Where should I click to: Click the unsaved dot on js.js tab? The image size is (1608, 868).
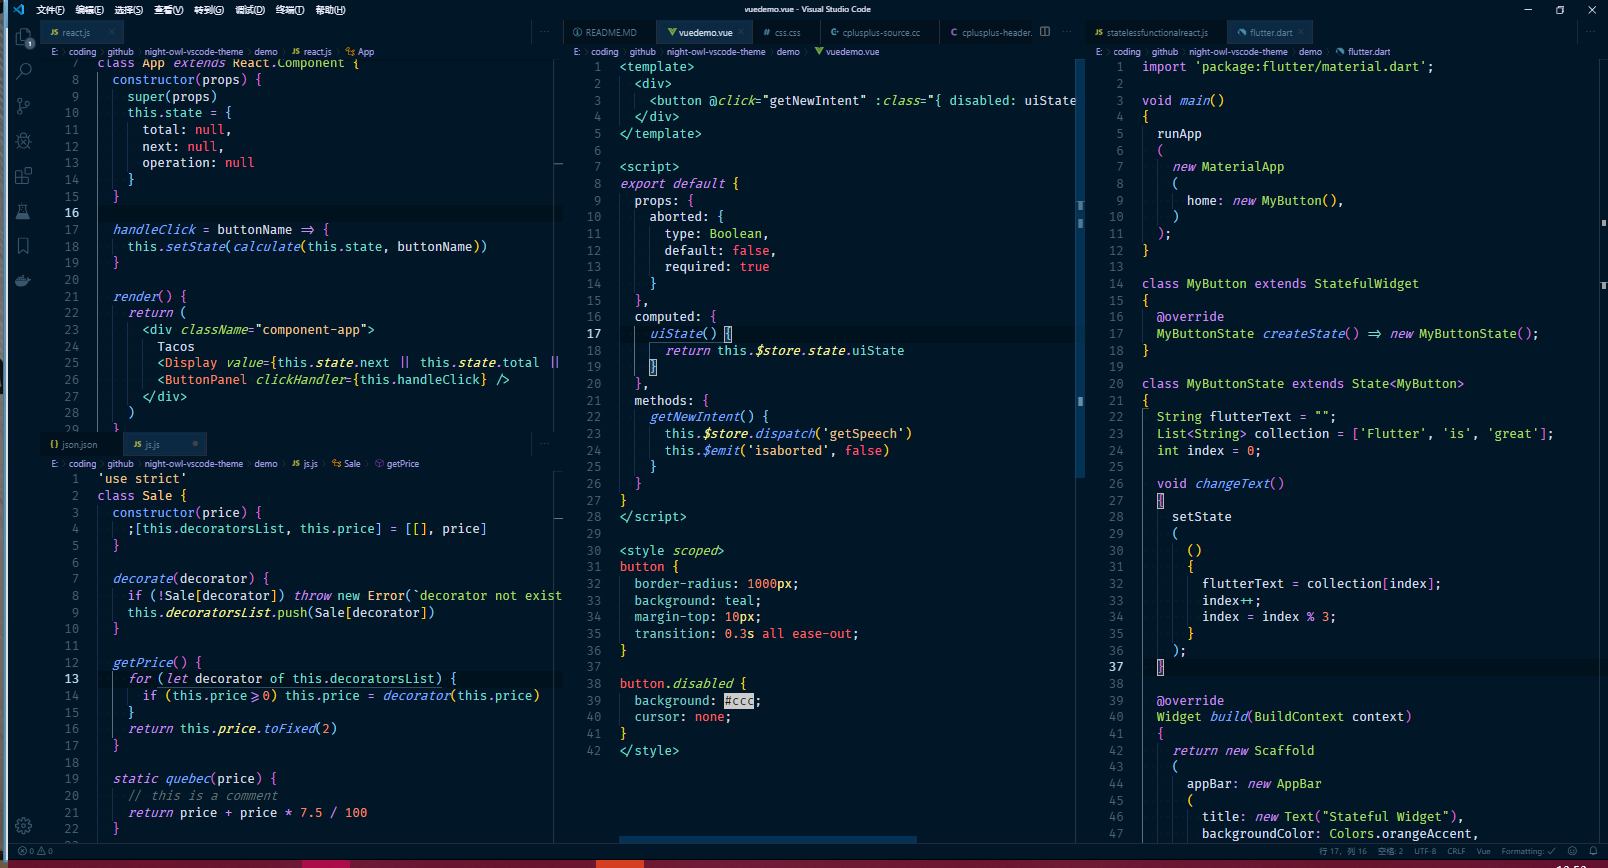(195, 444)
